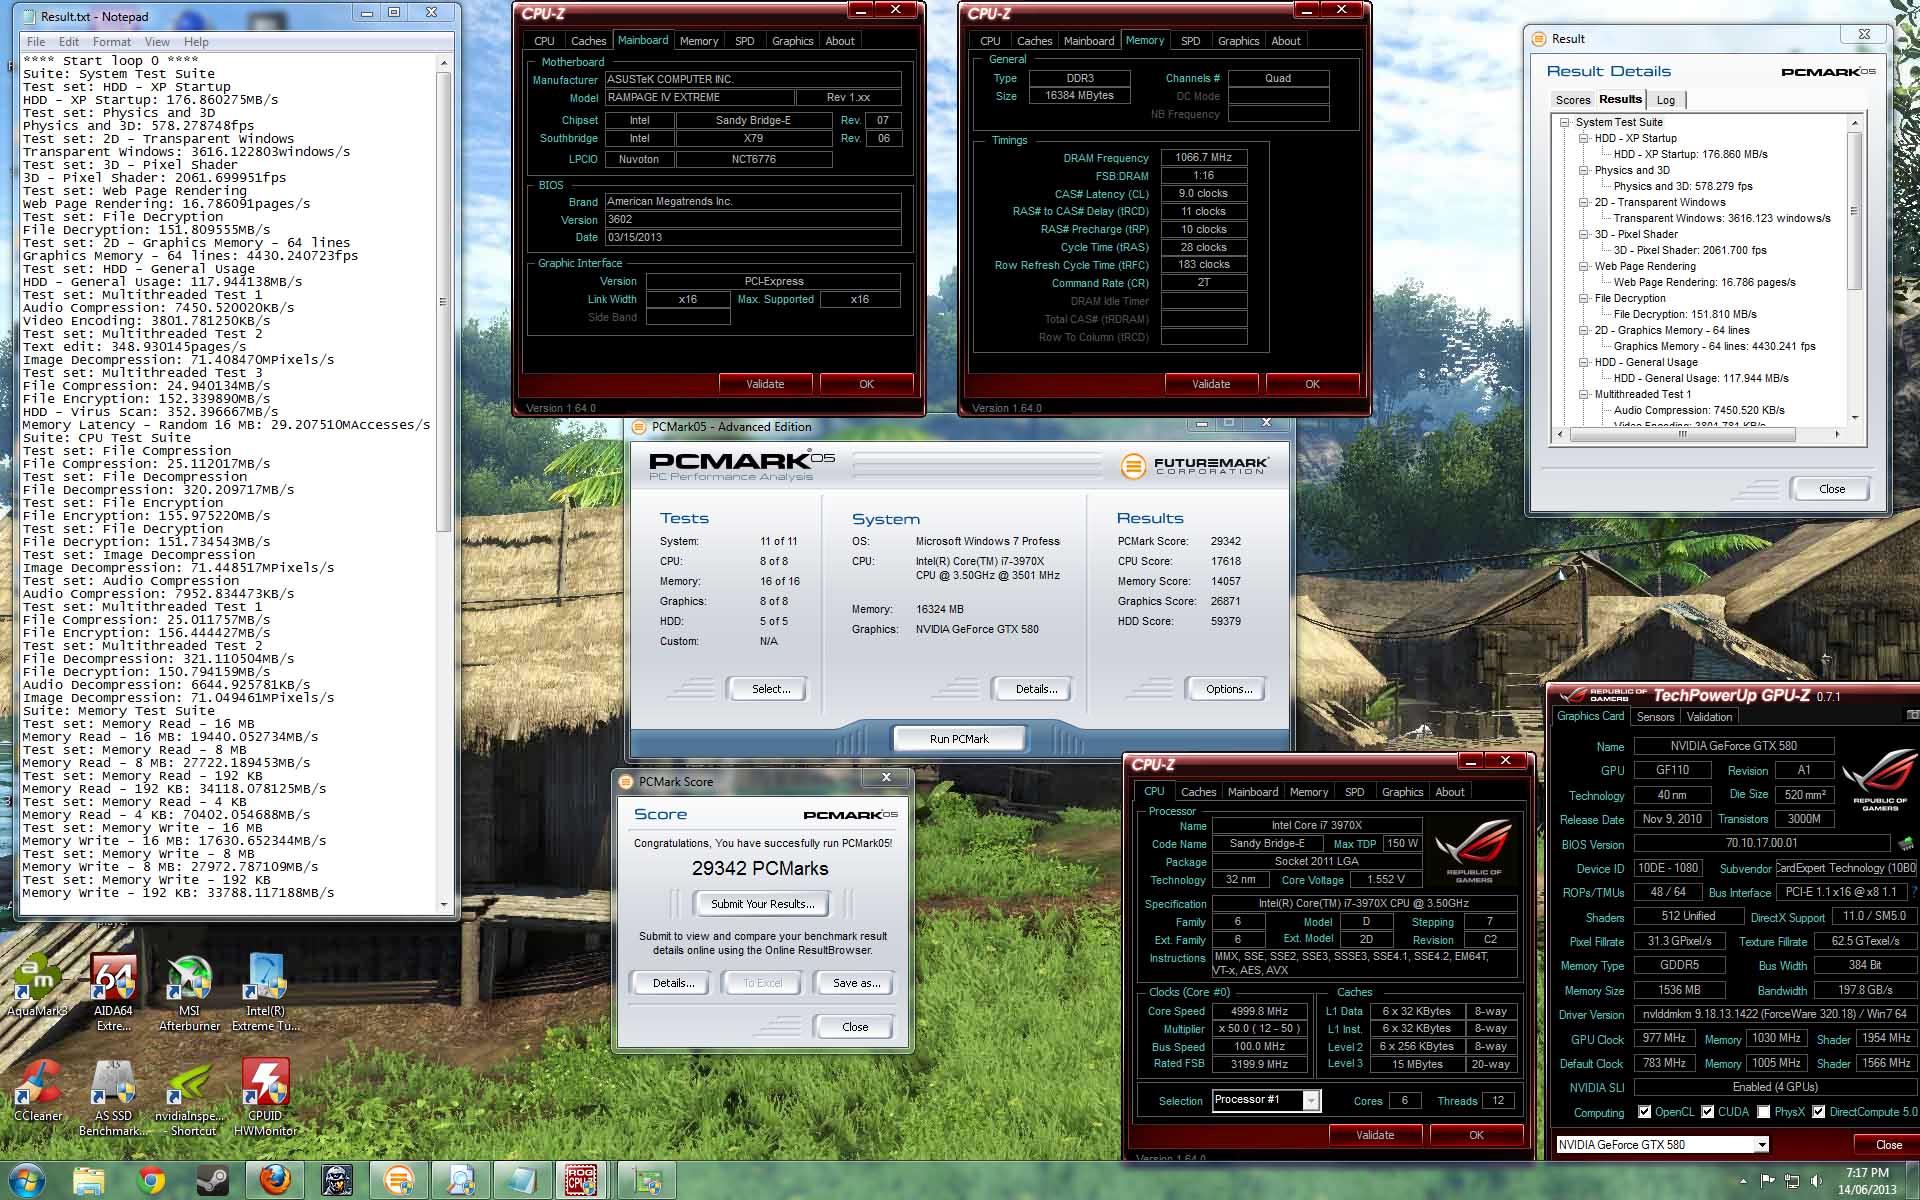Open Validation tab in GPU-Z

(1709, 717)
